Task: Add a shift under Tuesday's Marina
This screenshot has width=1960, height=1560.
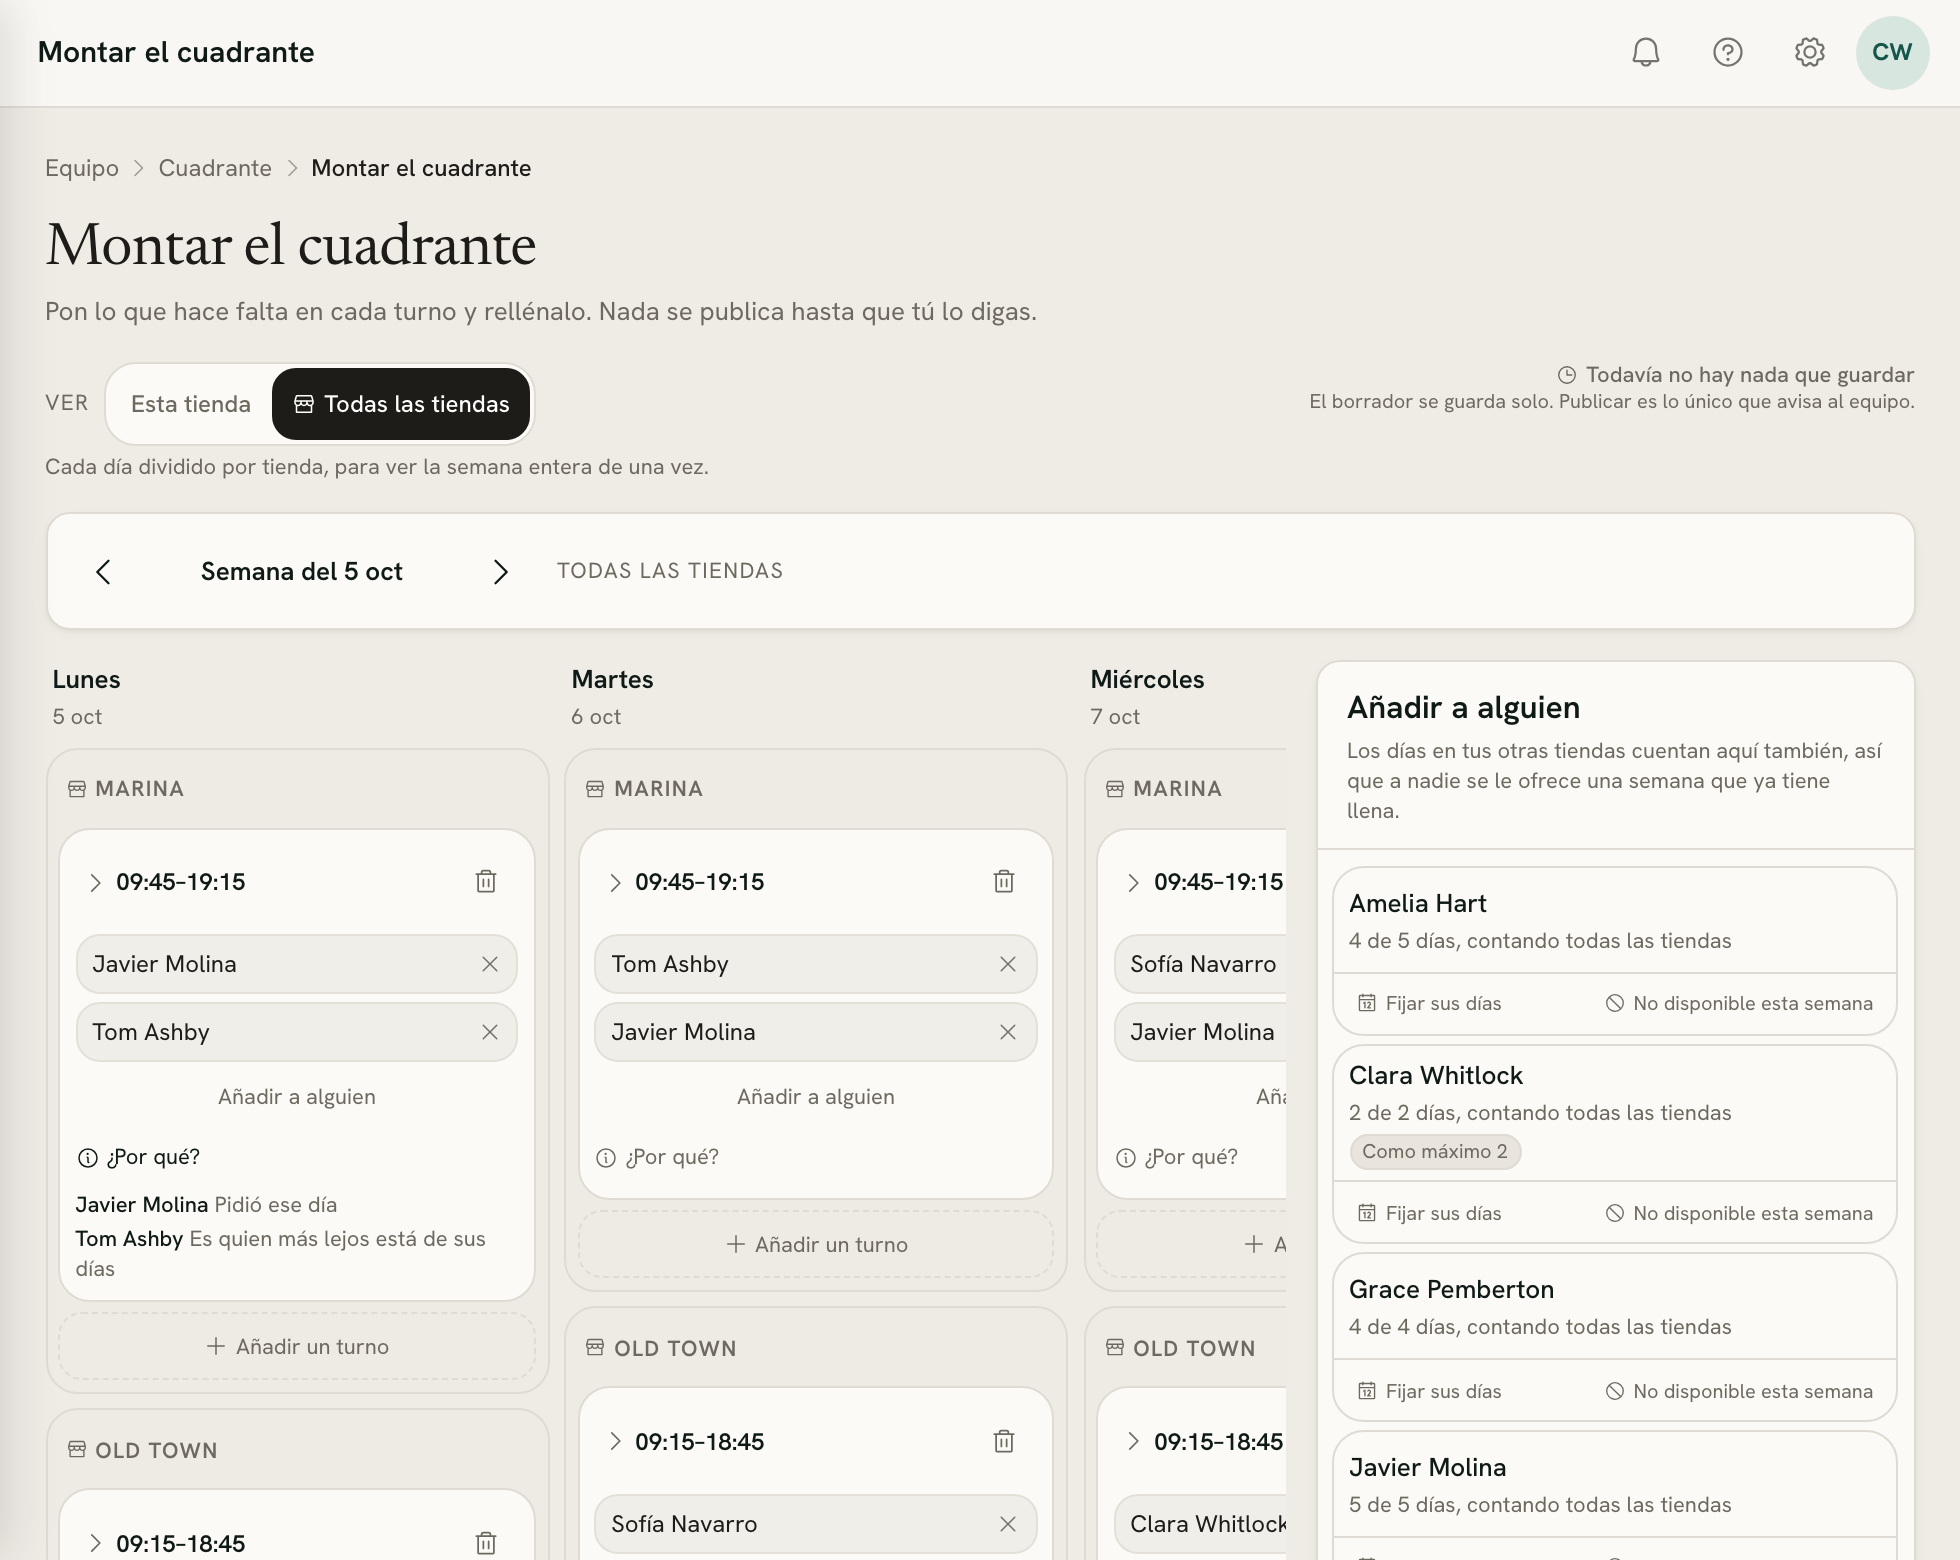Action: [816, 1245]
